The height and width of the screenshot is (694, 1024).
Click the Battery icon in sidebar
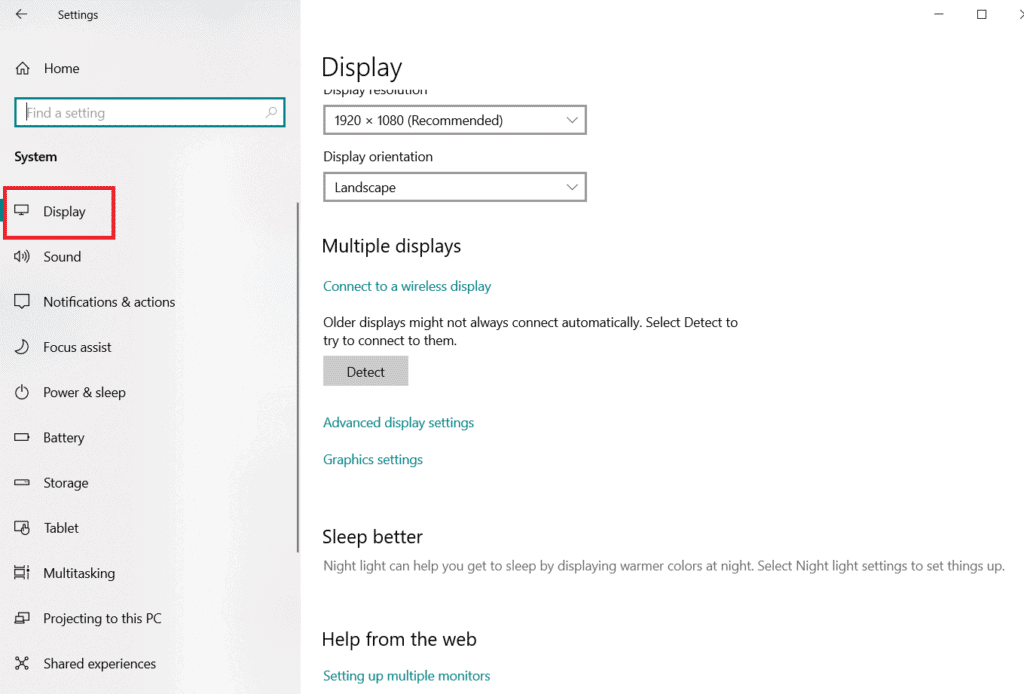[22, 438]
